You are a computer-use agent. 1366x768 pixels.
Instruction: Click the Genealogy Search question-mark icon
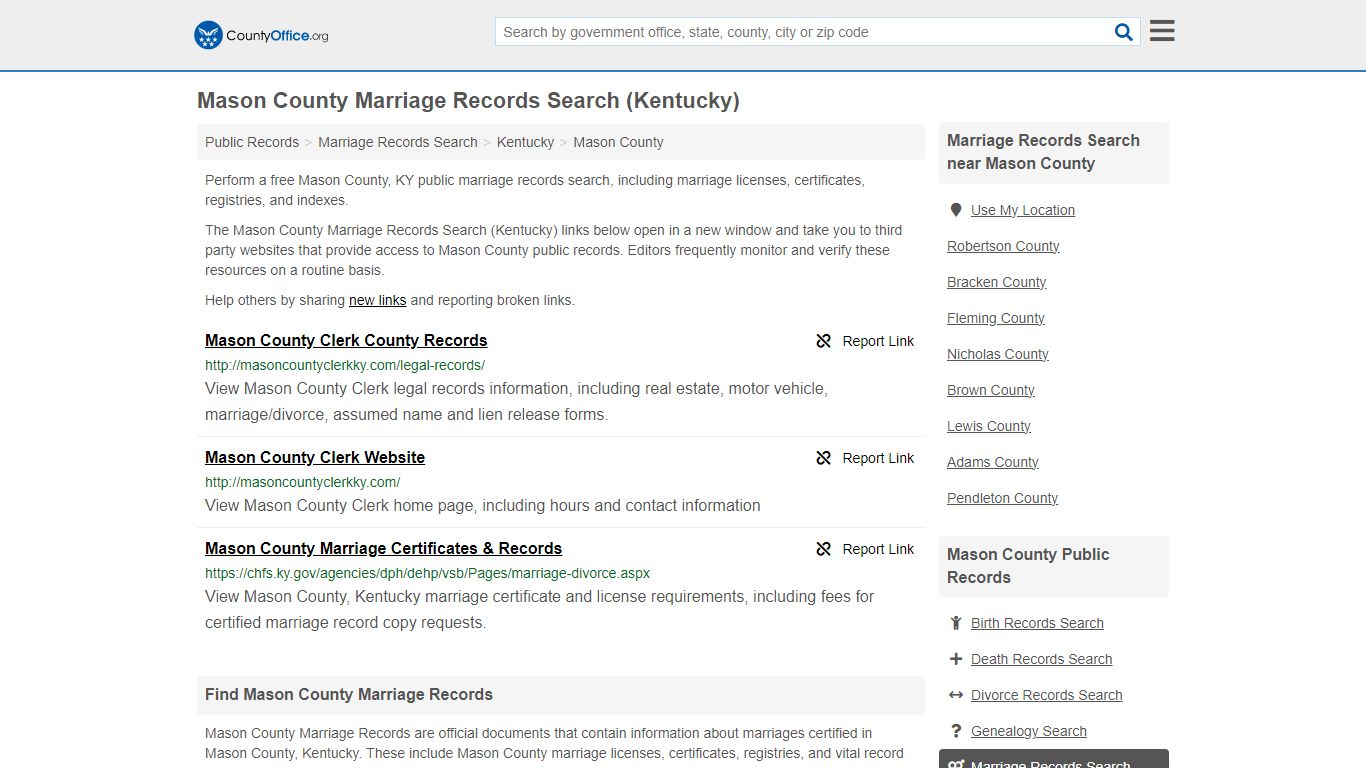[956, 731]
